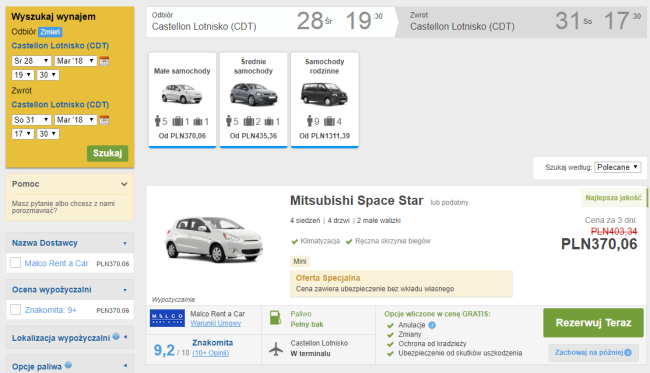The width and height of the screenshot is (650, 373).
Task: Click info icon beside Lokalizacja wypożyczalni
Action: (x=116, y=337)
